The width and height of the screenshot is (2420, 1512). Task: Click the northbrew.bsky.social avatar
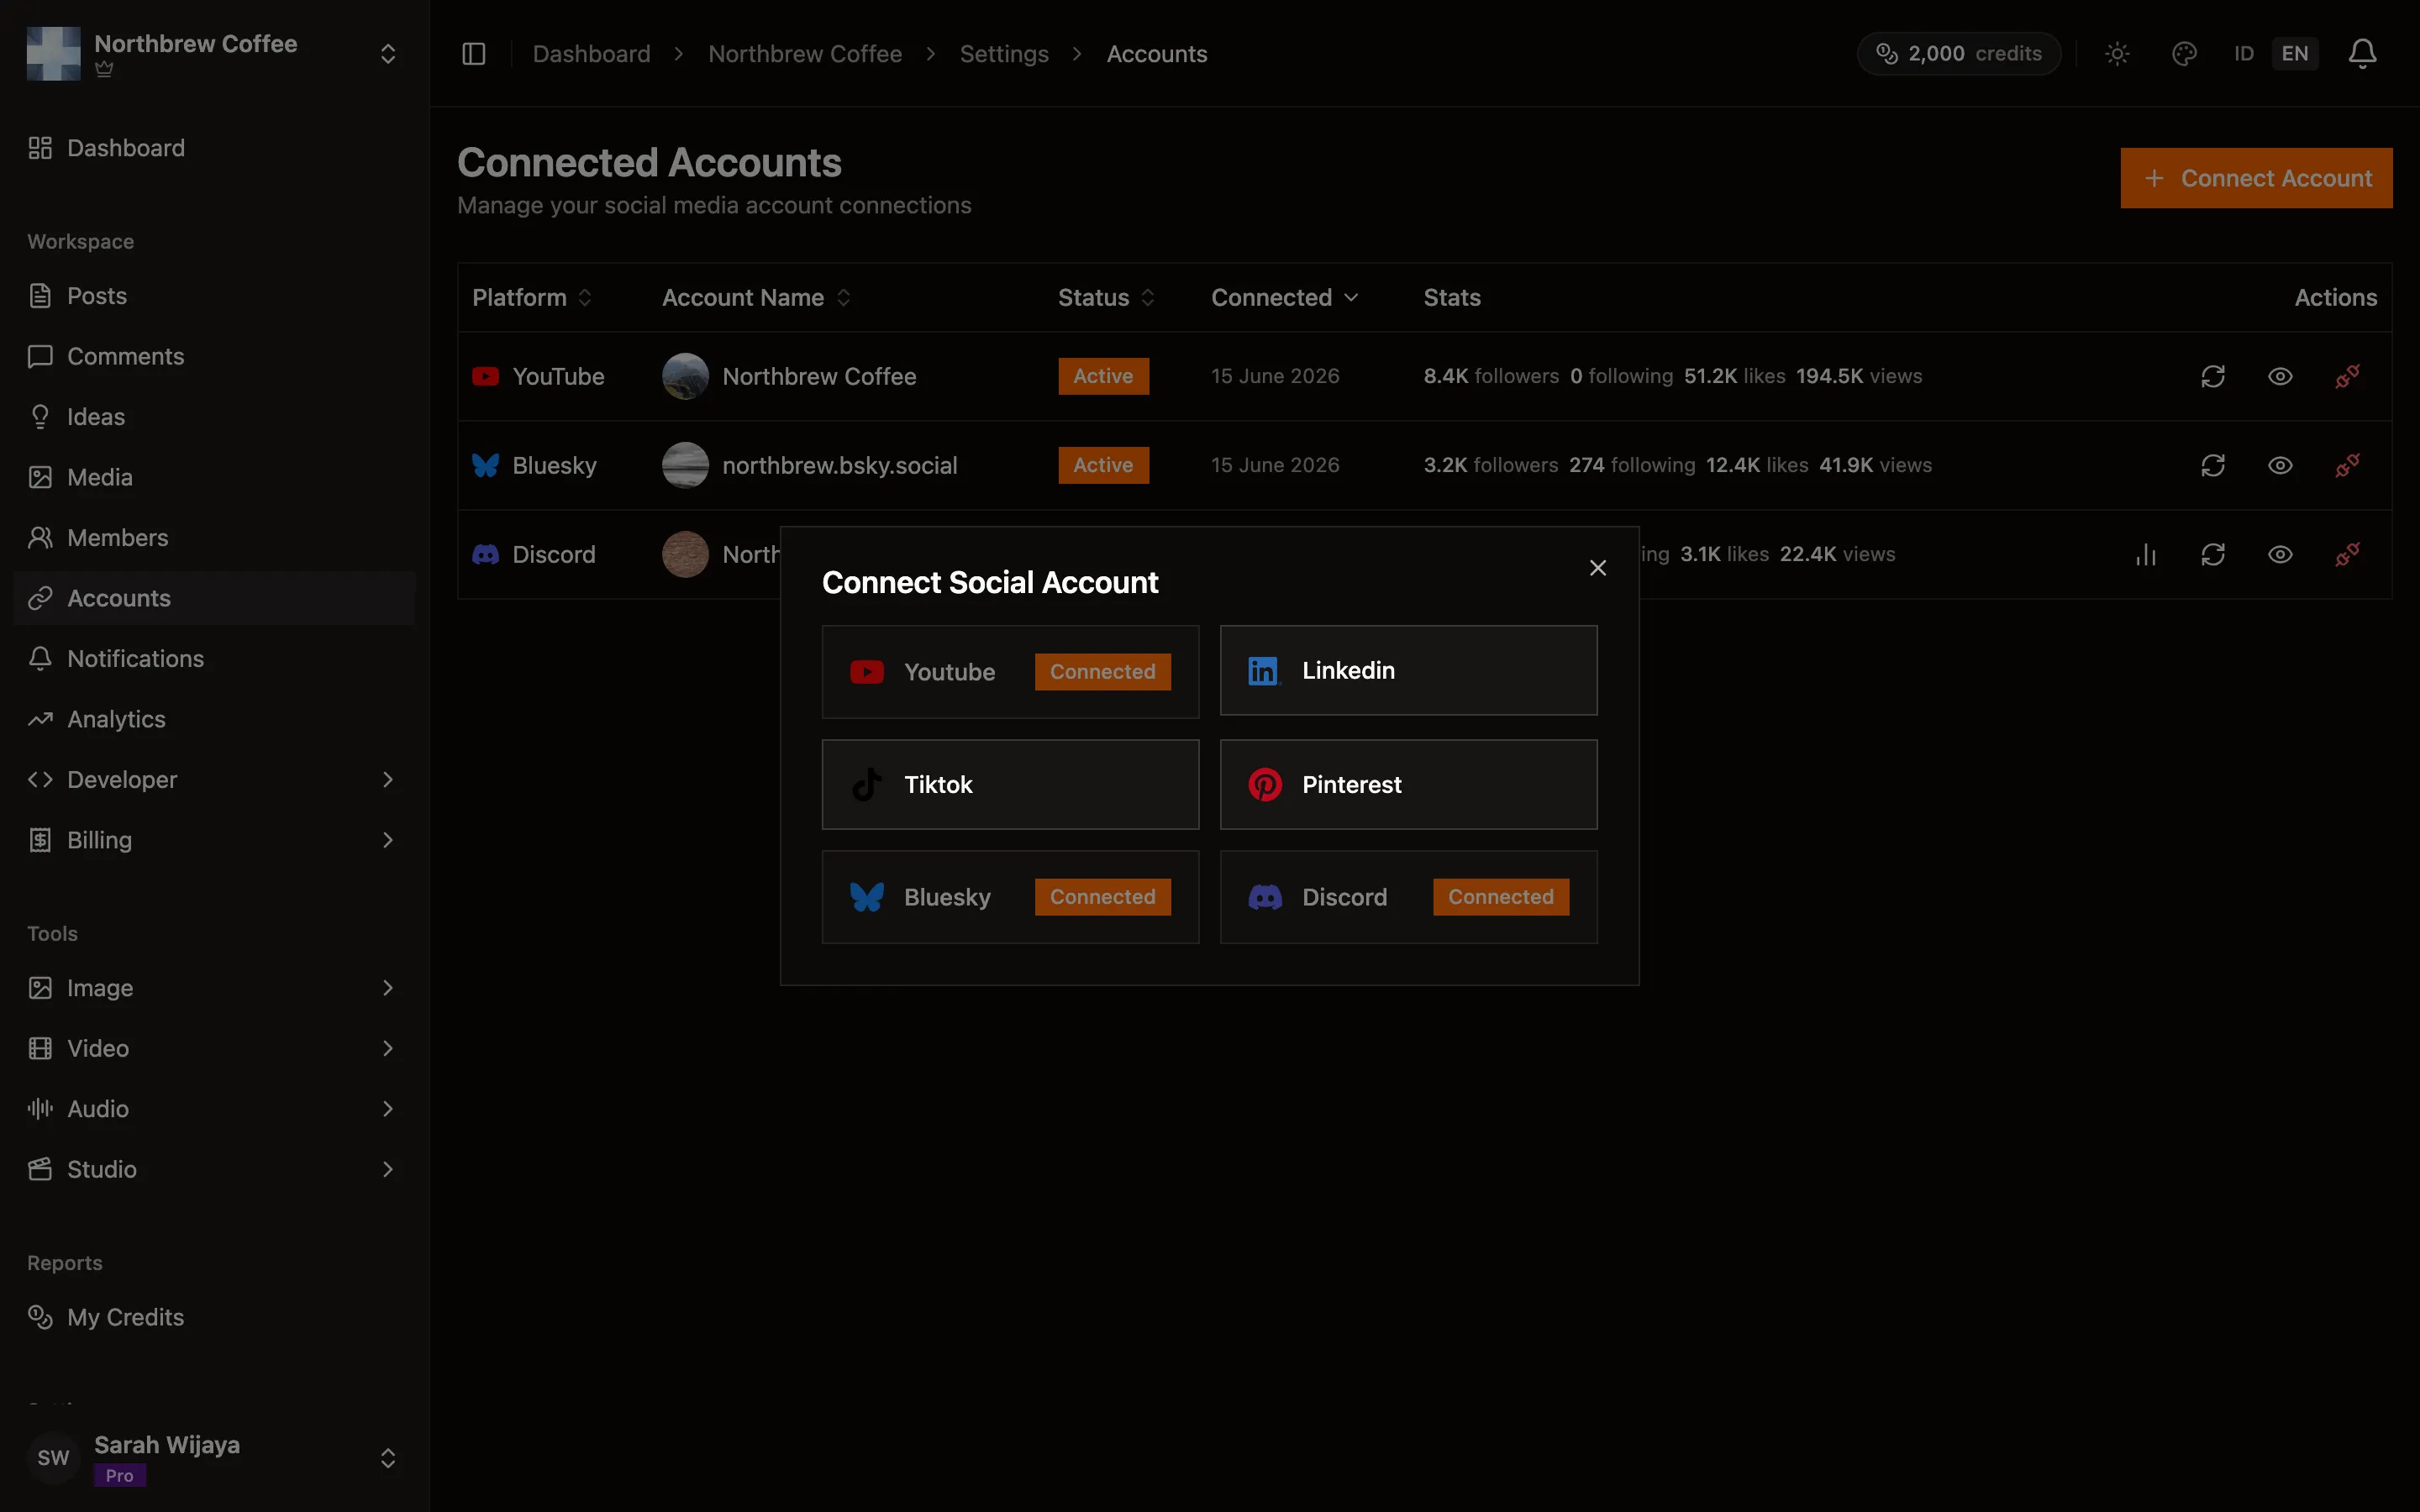(685, 465)
